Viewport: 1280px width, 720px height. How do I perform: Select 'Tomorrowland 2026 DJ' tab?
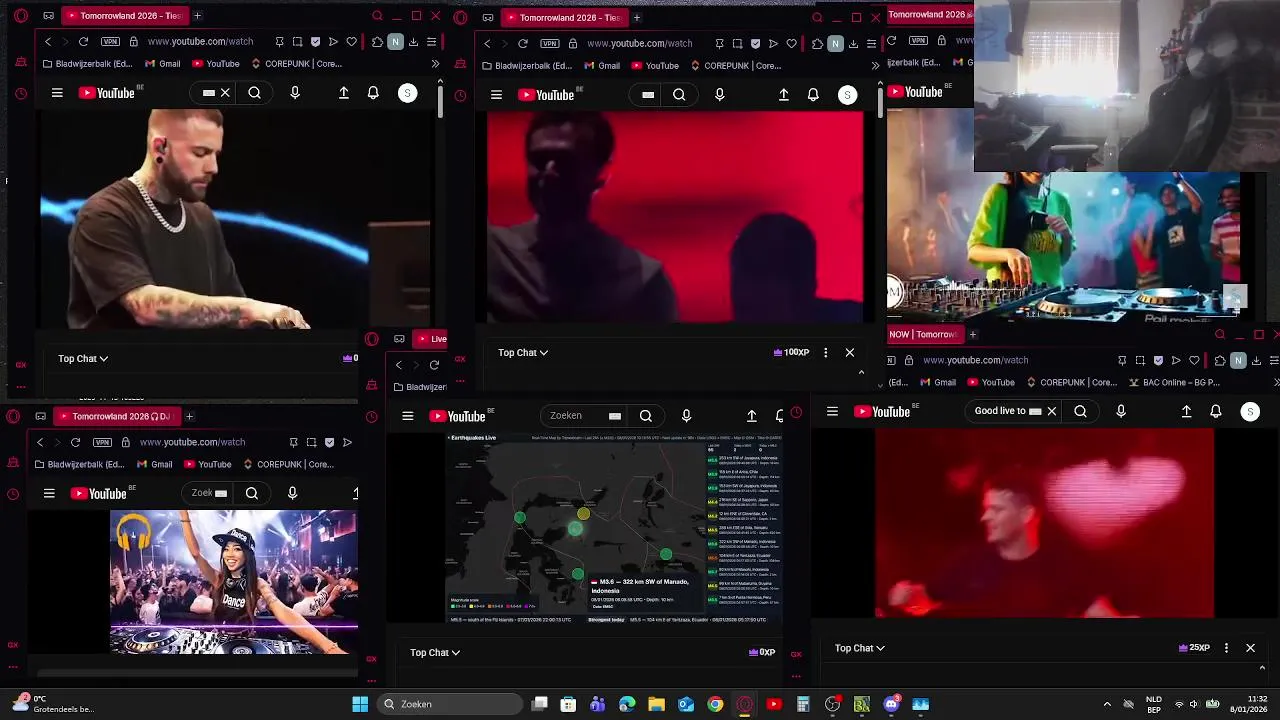click(116, 416)
